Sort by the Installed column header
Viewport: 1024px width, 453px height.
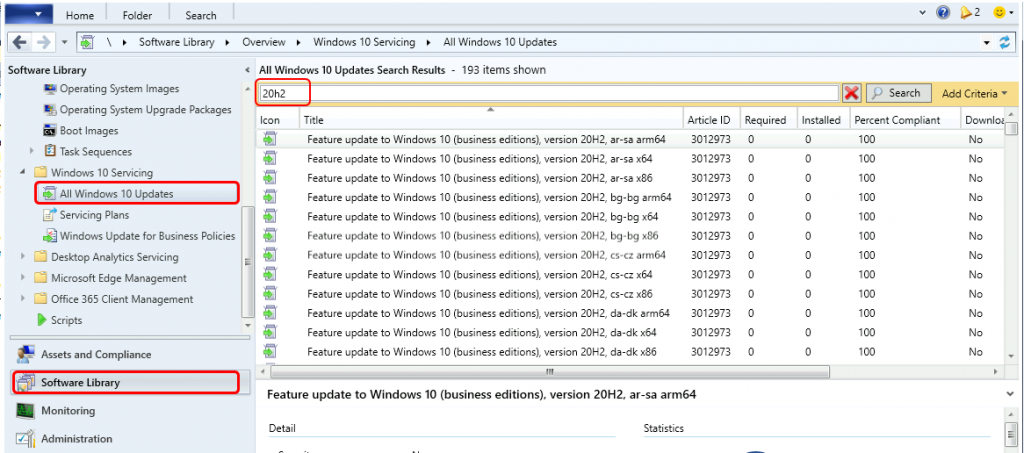pos(824,120)
